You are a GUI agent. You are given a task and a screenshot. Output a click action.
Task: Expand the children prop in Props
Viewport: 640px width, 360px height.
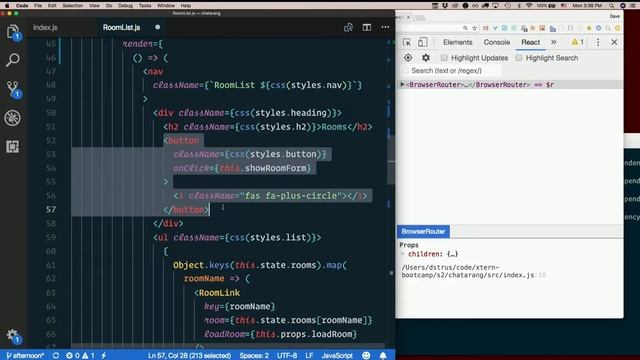pos(403,254)
